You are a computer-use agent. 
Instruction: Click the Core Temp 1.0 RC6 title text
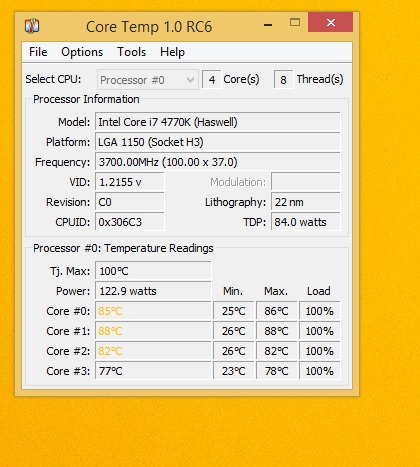tap(149, 27)
